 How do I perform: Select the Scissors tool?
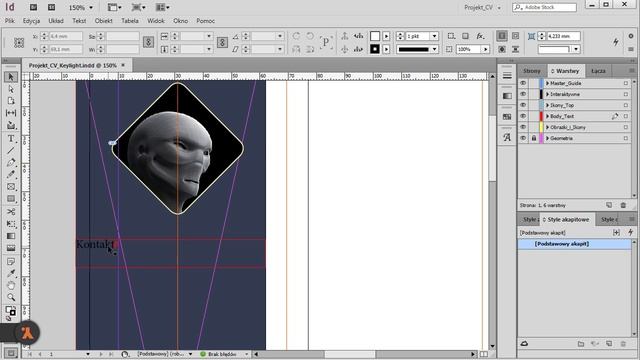click(11, 211)
